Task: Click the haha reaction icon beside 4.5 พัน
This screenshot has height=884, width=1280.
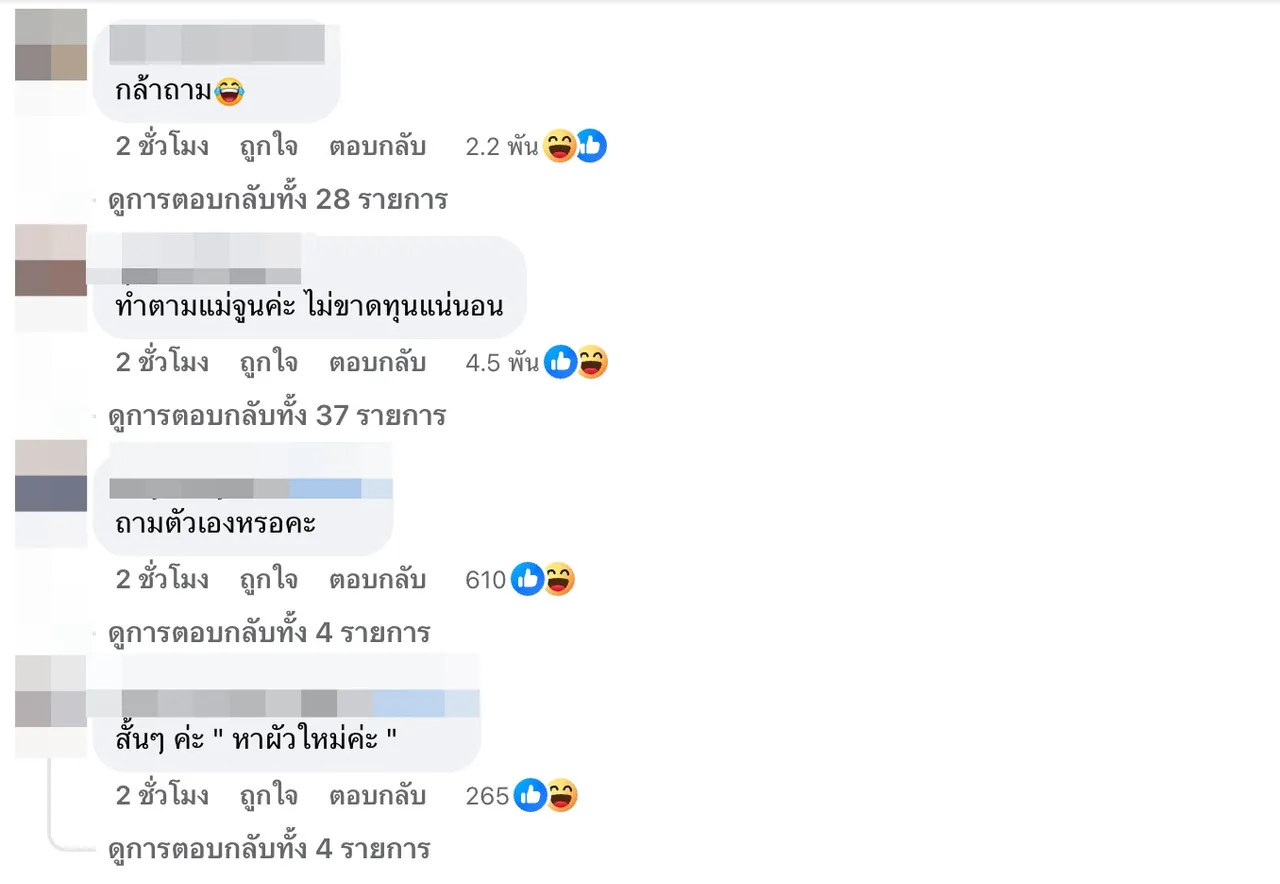Action: pyautogui.click(x=591, y=363)
